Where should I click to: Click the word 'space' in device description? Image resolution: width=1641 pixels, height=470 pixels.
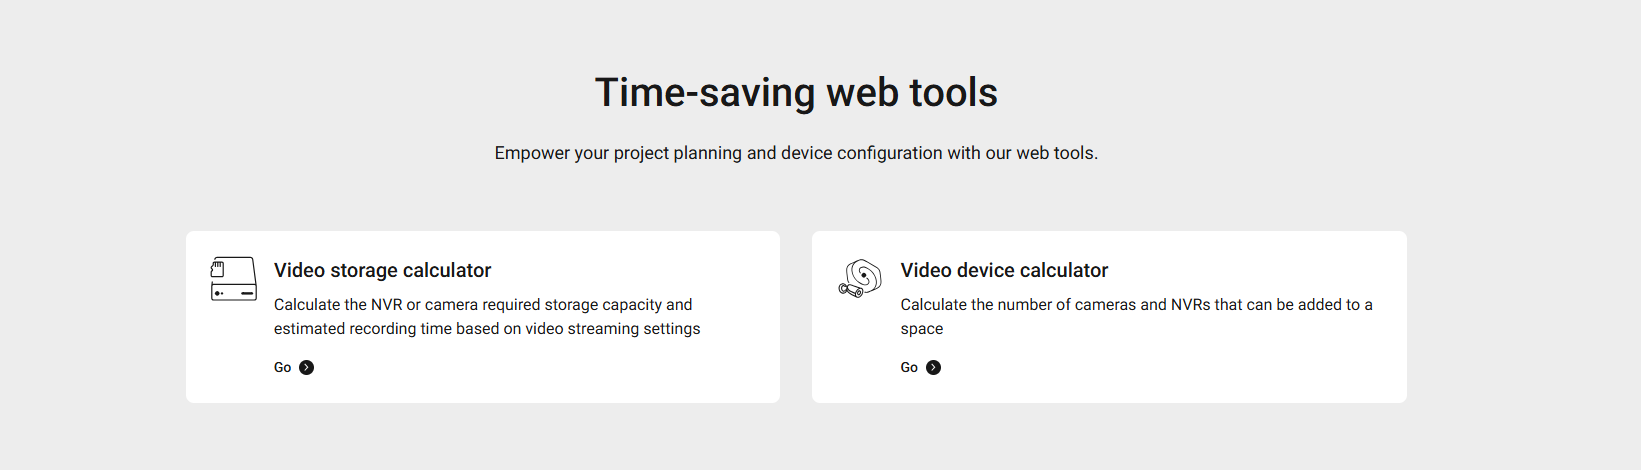click(921, 329)
